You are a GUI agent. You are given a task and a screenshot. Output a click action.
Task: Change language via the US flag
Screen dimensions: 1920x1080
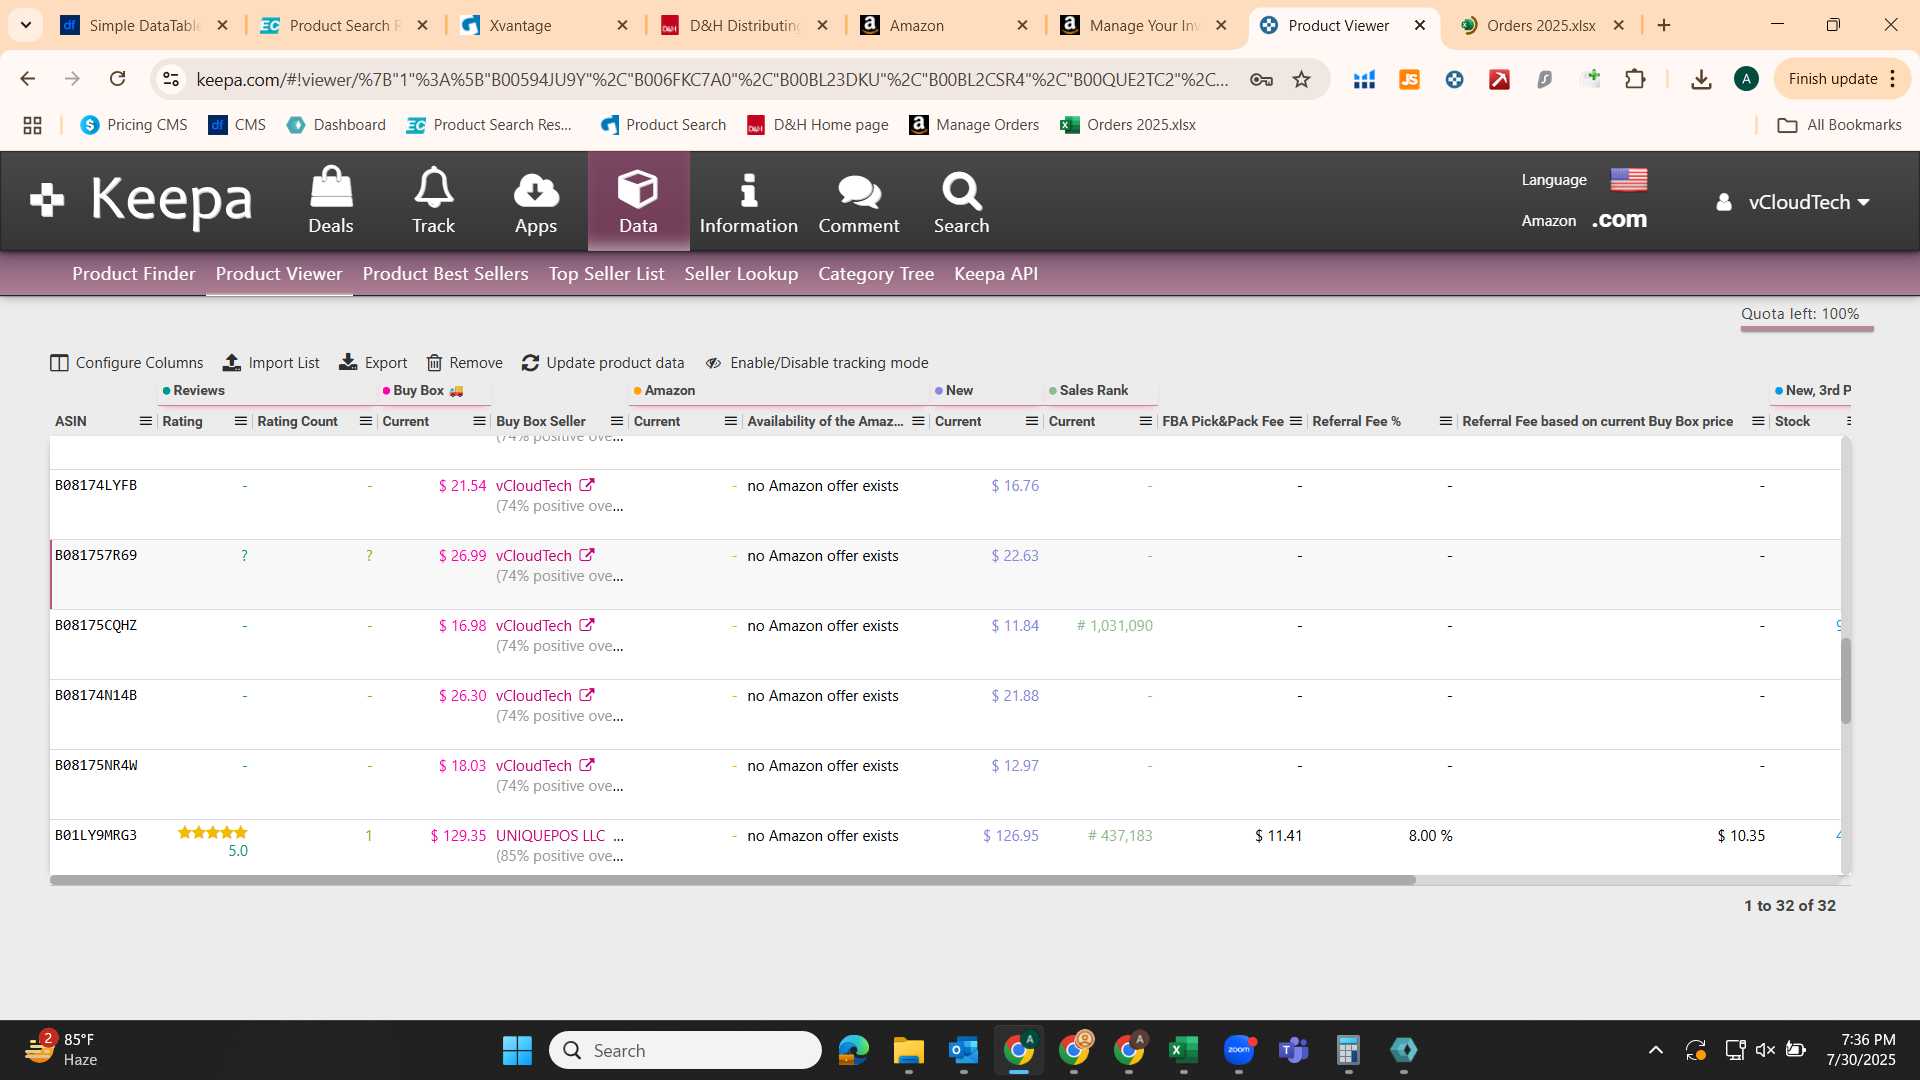tap(1628, 180)
